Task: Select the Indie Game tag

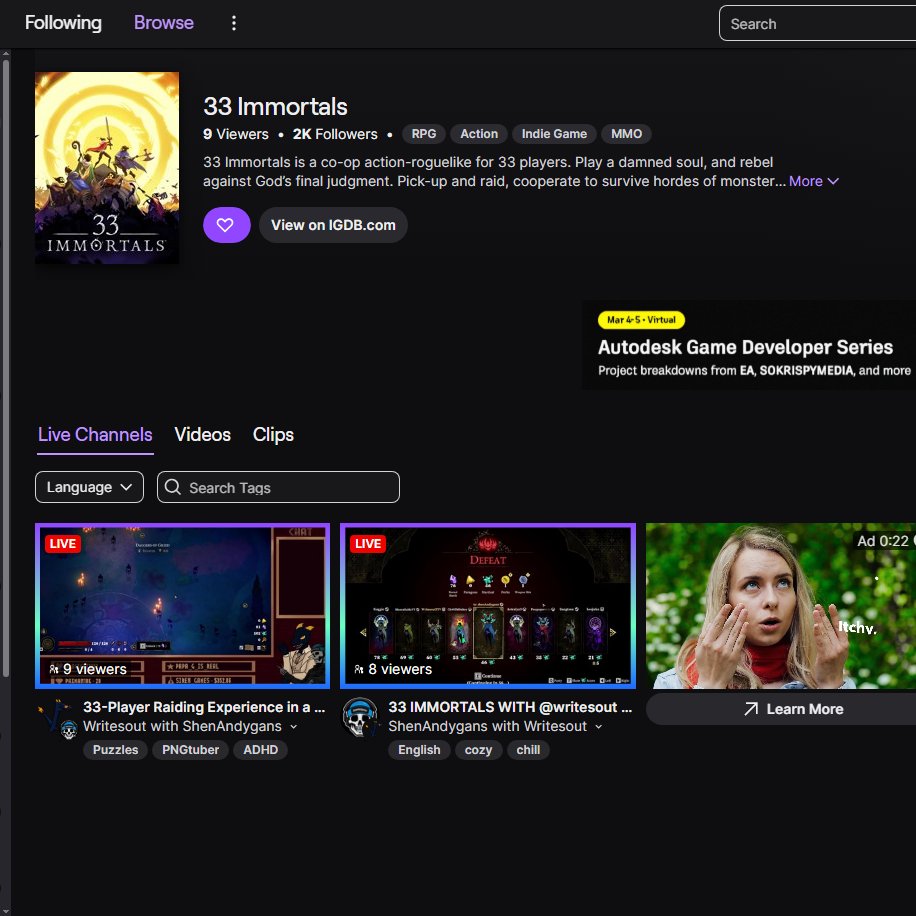Action: click(554, 134)
